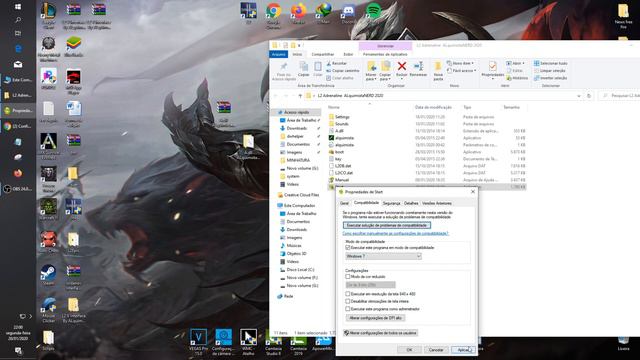Click the taskbar search icon

click(x=18, y=20)
